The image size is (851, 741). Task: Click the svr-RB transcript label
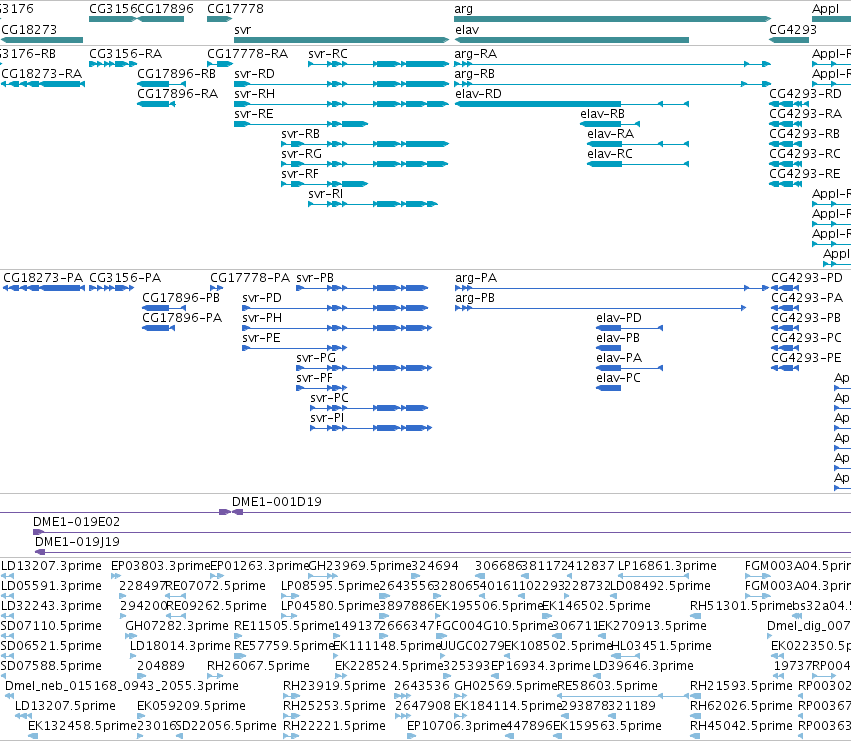[301, 134]
